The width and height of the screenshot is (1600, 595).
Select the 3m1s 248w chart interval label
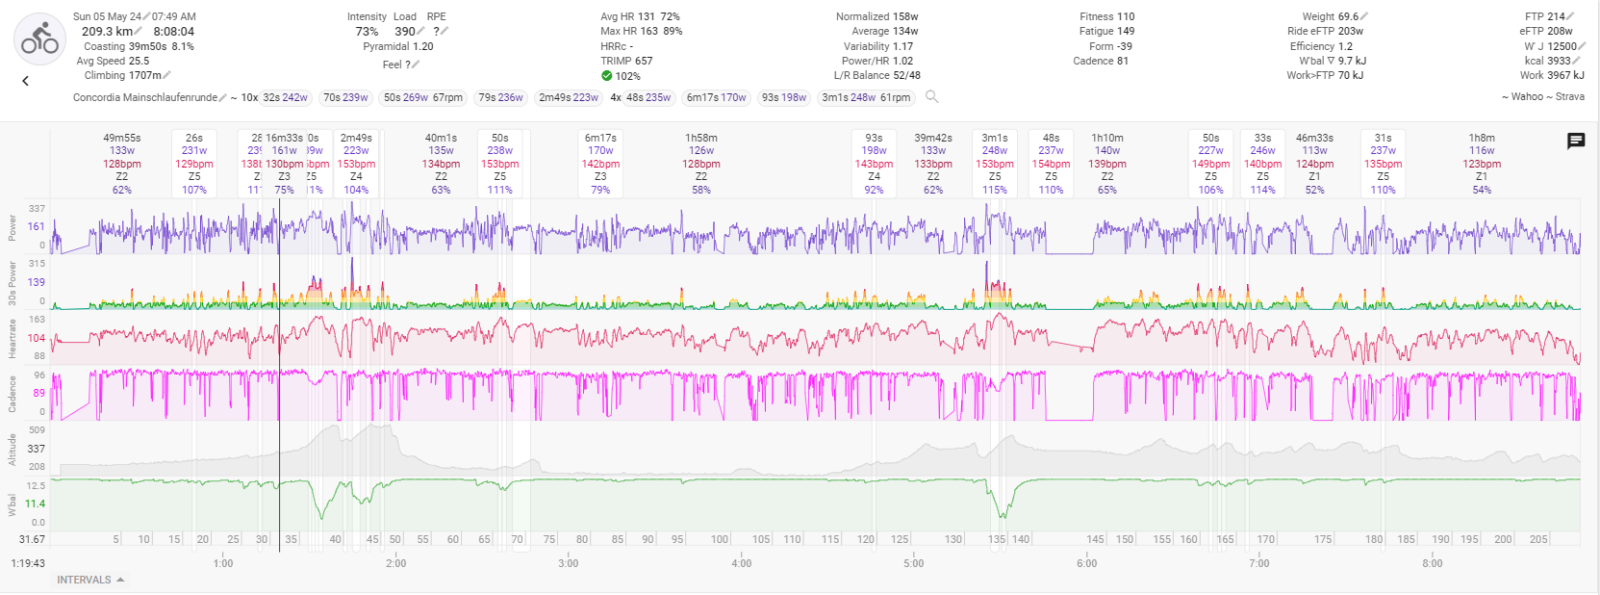click(x=995, y=163)
